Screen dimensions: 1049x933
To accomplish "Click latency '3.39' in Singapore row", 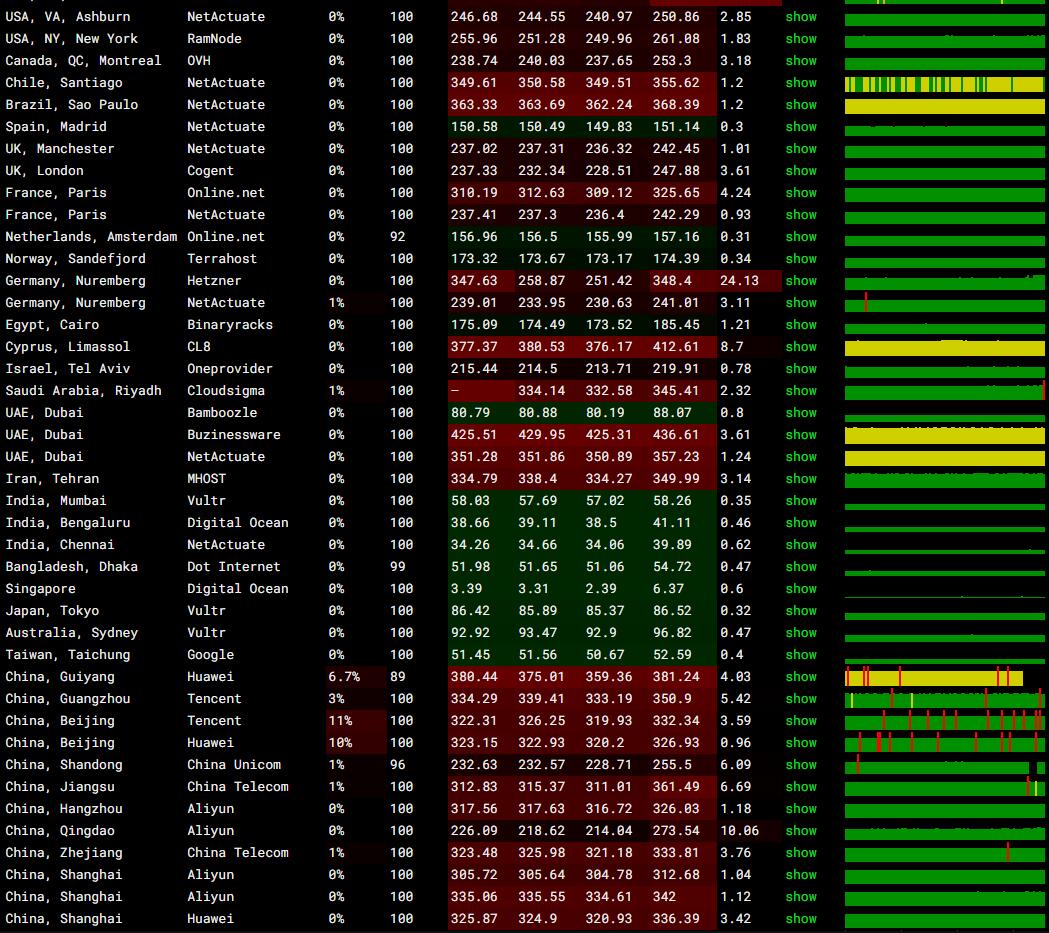I will pyautogui.click(x=466, y=589).
